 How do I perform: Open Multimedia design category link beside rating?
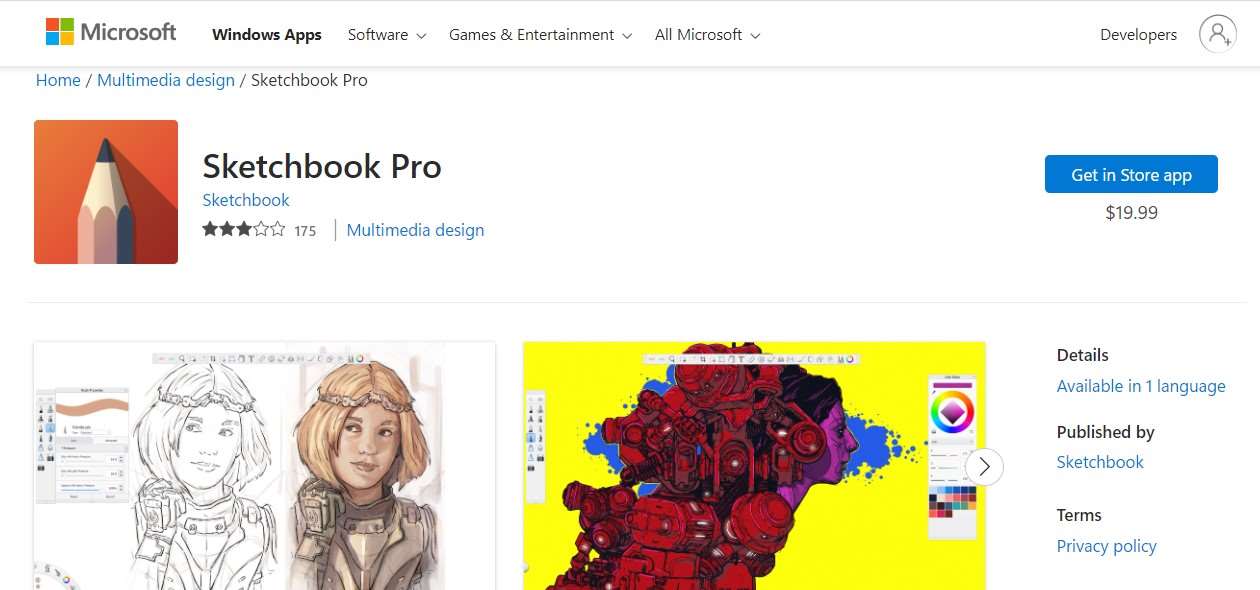tap(415, 230)
